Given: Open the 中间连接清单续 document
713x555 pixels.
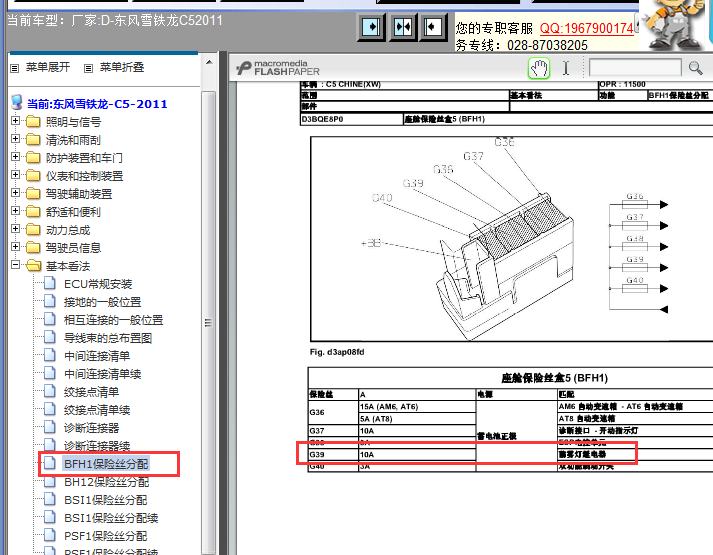Looking at the screenshot, I should tap(102, 374).
